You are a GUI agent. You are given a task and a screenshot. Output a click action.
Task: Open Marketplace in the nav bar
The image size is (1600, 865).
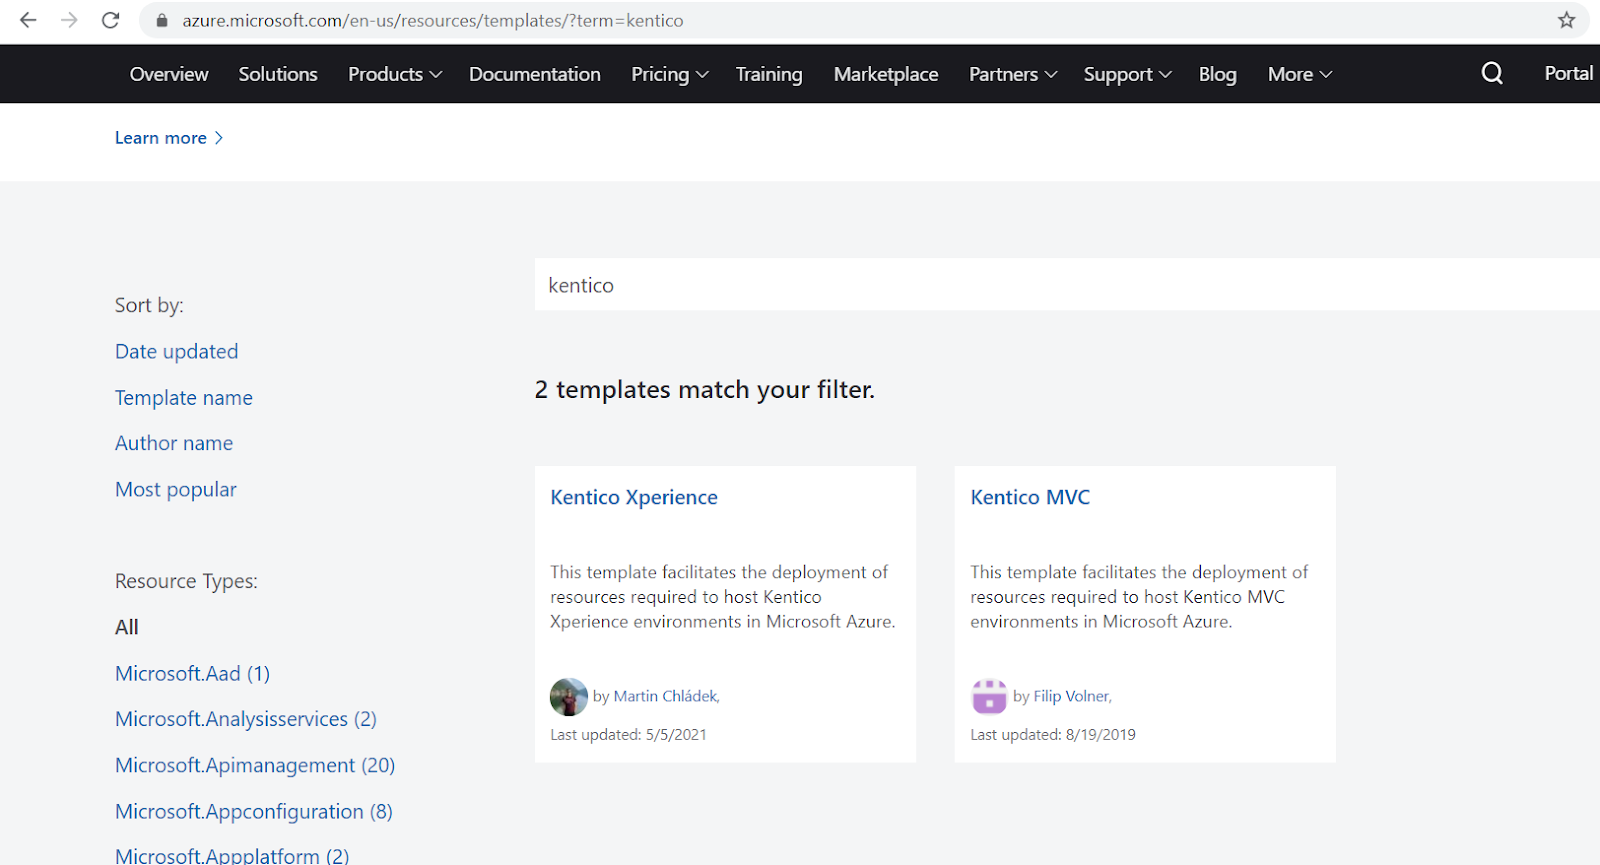tap(886, 74)
